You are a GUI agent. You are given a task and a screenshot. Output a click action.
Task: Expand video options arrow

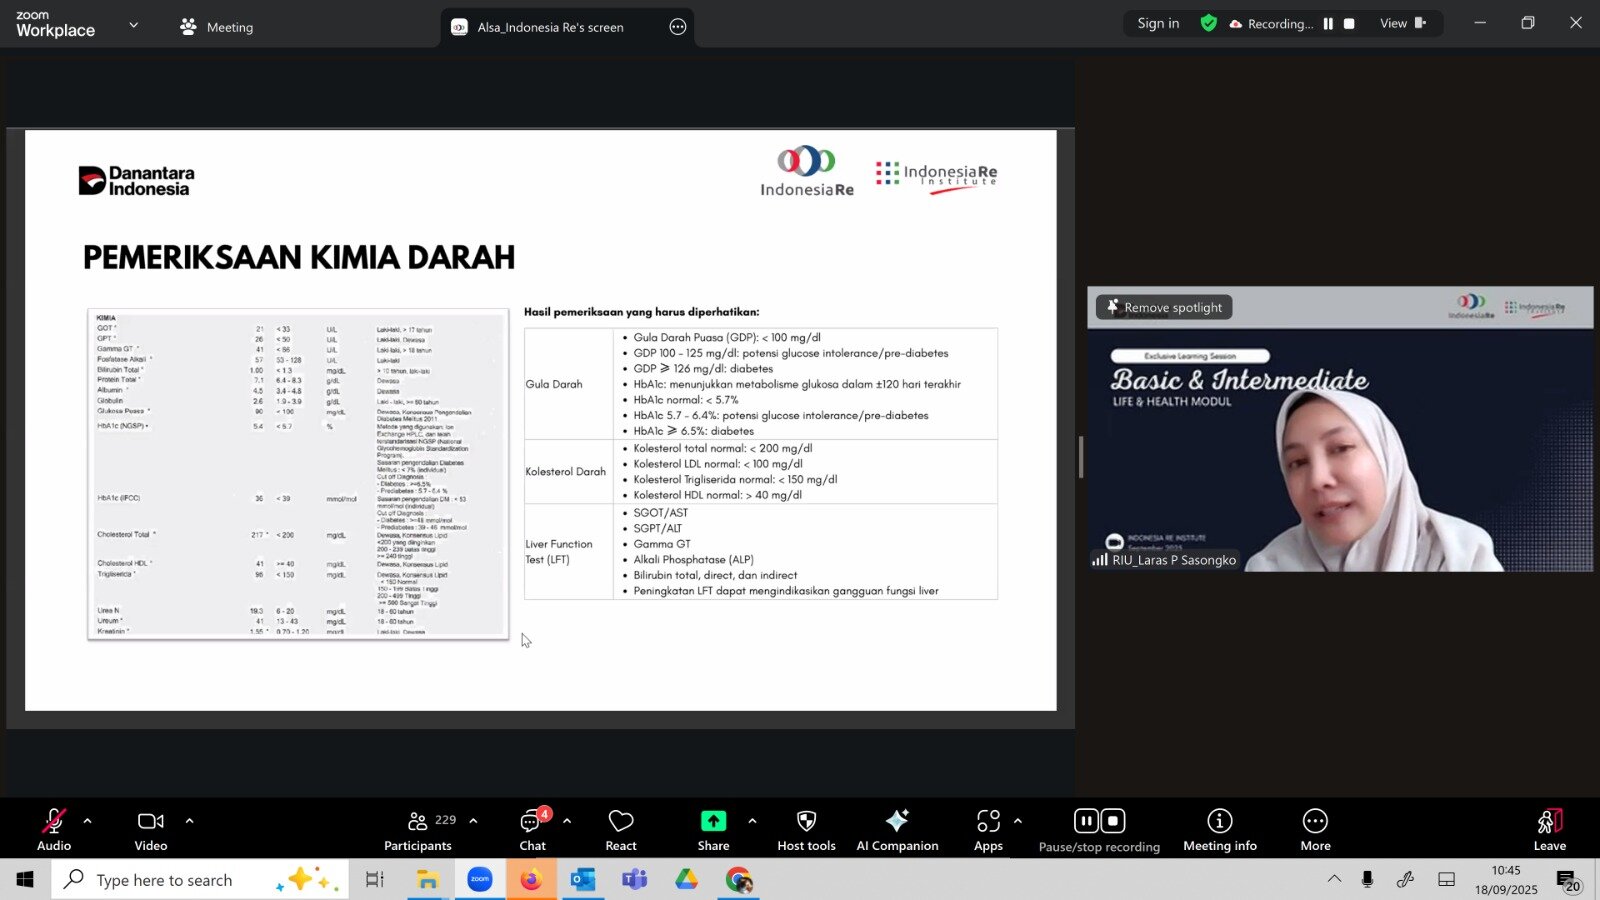189,821
